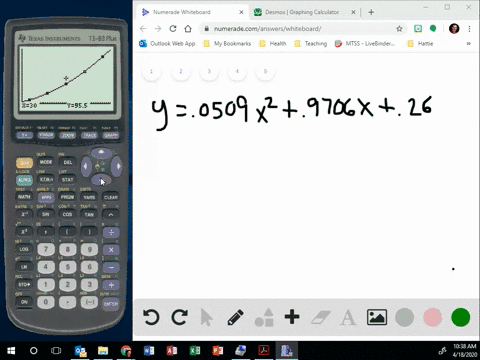Click calculator WINDOW key
The height and width of the screenshot is (360, 480).
(46, 135)
